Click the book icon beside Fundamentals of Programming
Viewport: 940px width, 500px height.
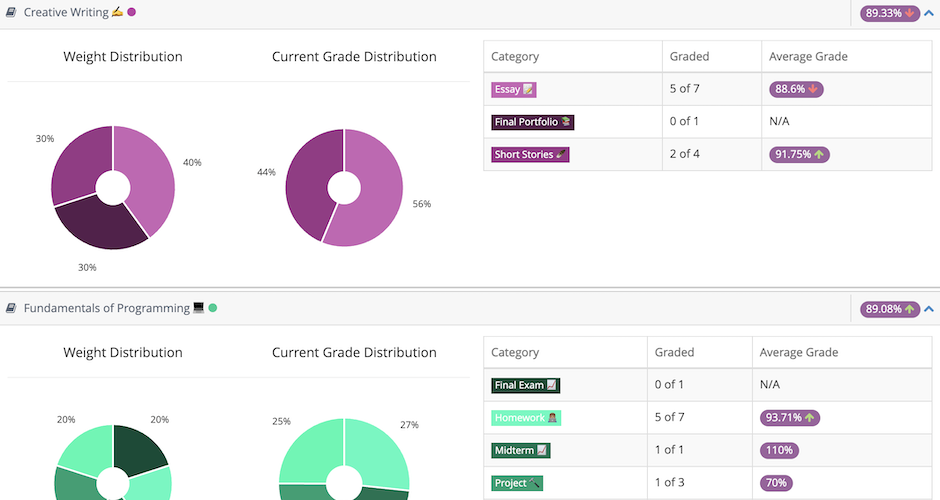click(11, 308)
